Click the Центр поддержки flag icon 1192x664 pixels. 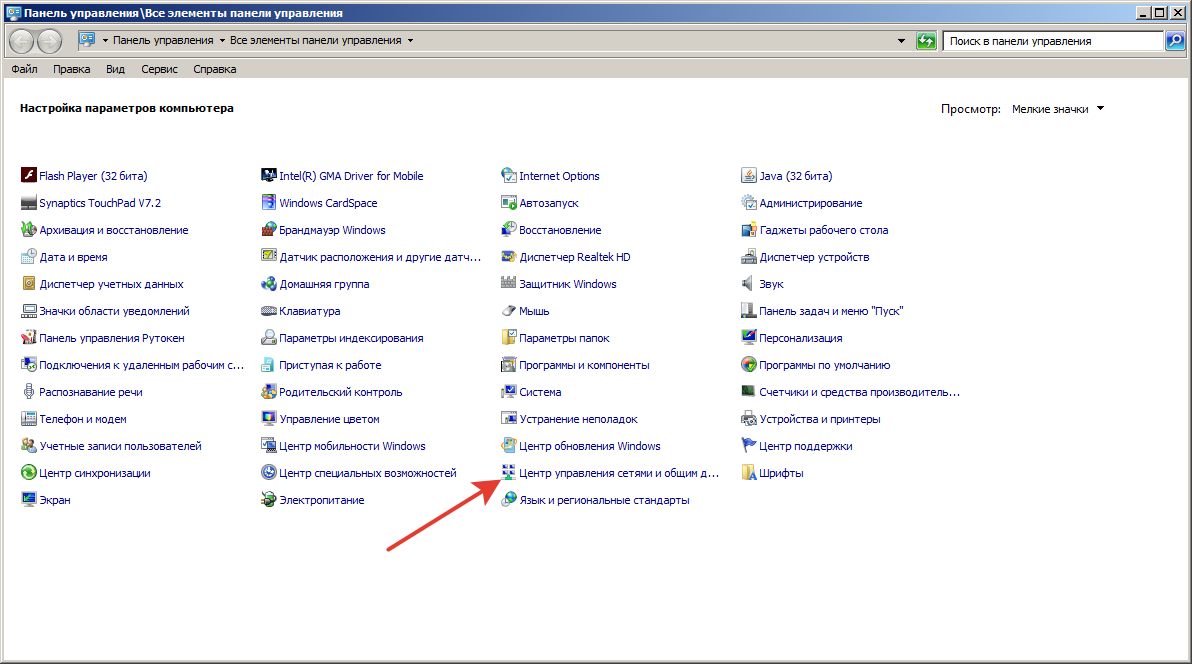click(749, 446)
